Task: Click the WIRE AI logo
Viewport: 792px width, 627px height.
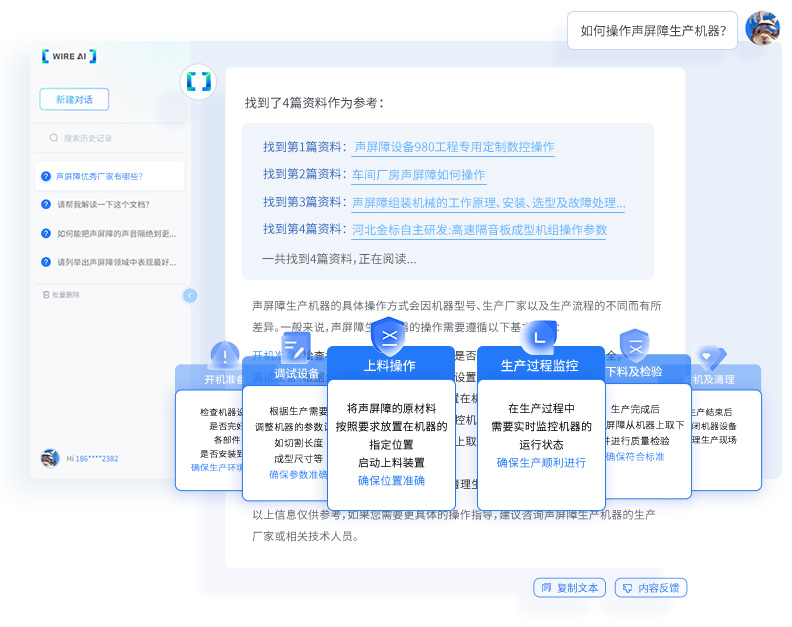Action: 69,57
